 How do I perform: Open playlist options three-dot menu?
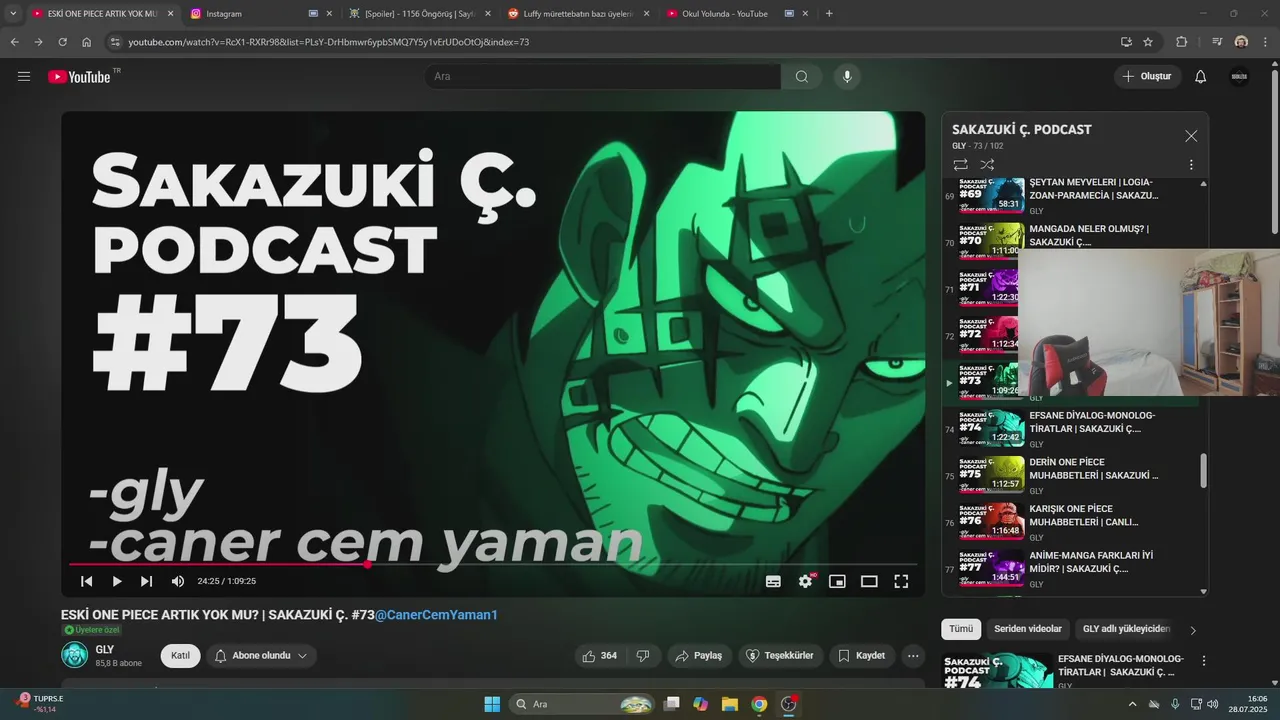pos(1191,164)
